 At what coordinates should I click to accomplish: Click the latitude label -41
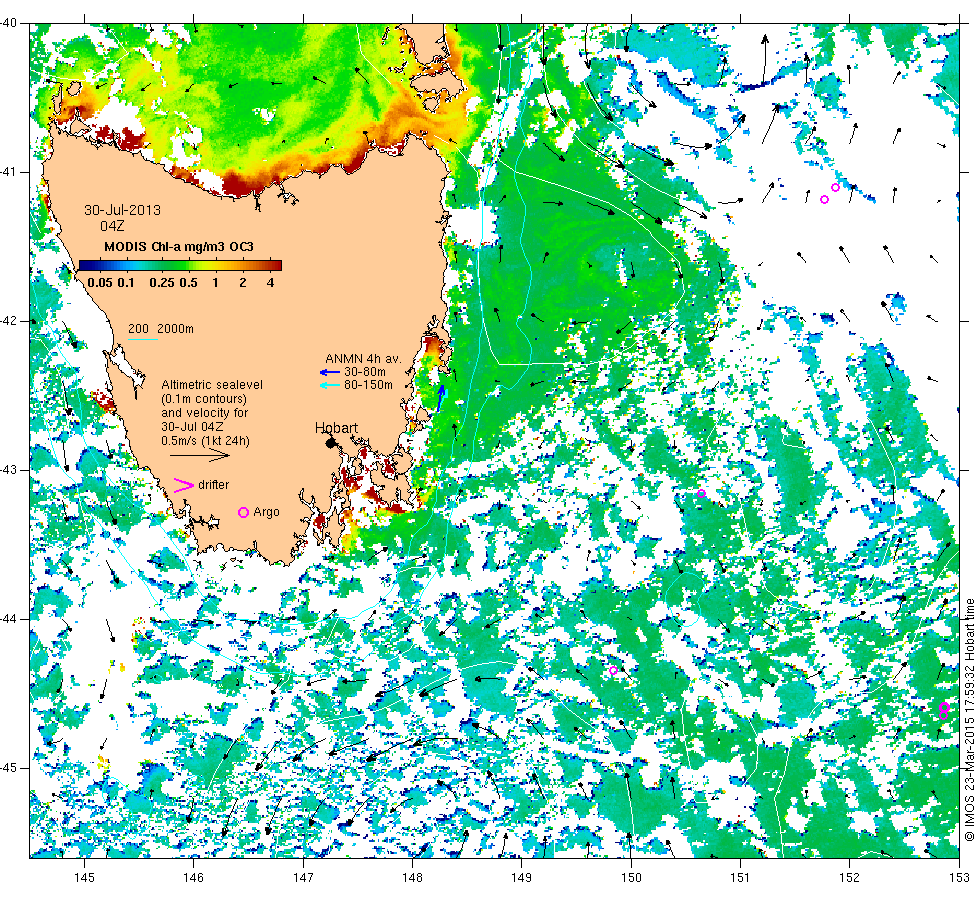pos(9,172)
